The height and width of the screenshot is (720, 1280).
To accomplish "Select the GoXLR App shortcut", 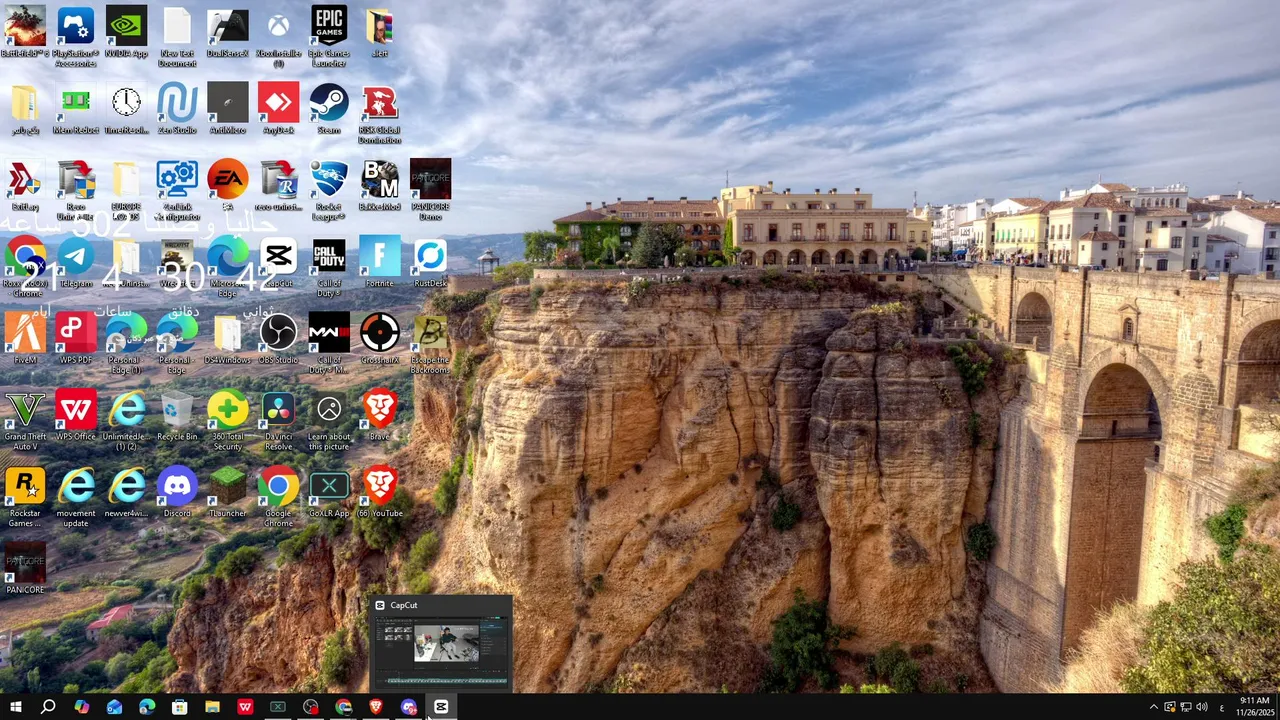I will [x=329, y=493].
